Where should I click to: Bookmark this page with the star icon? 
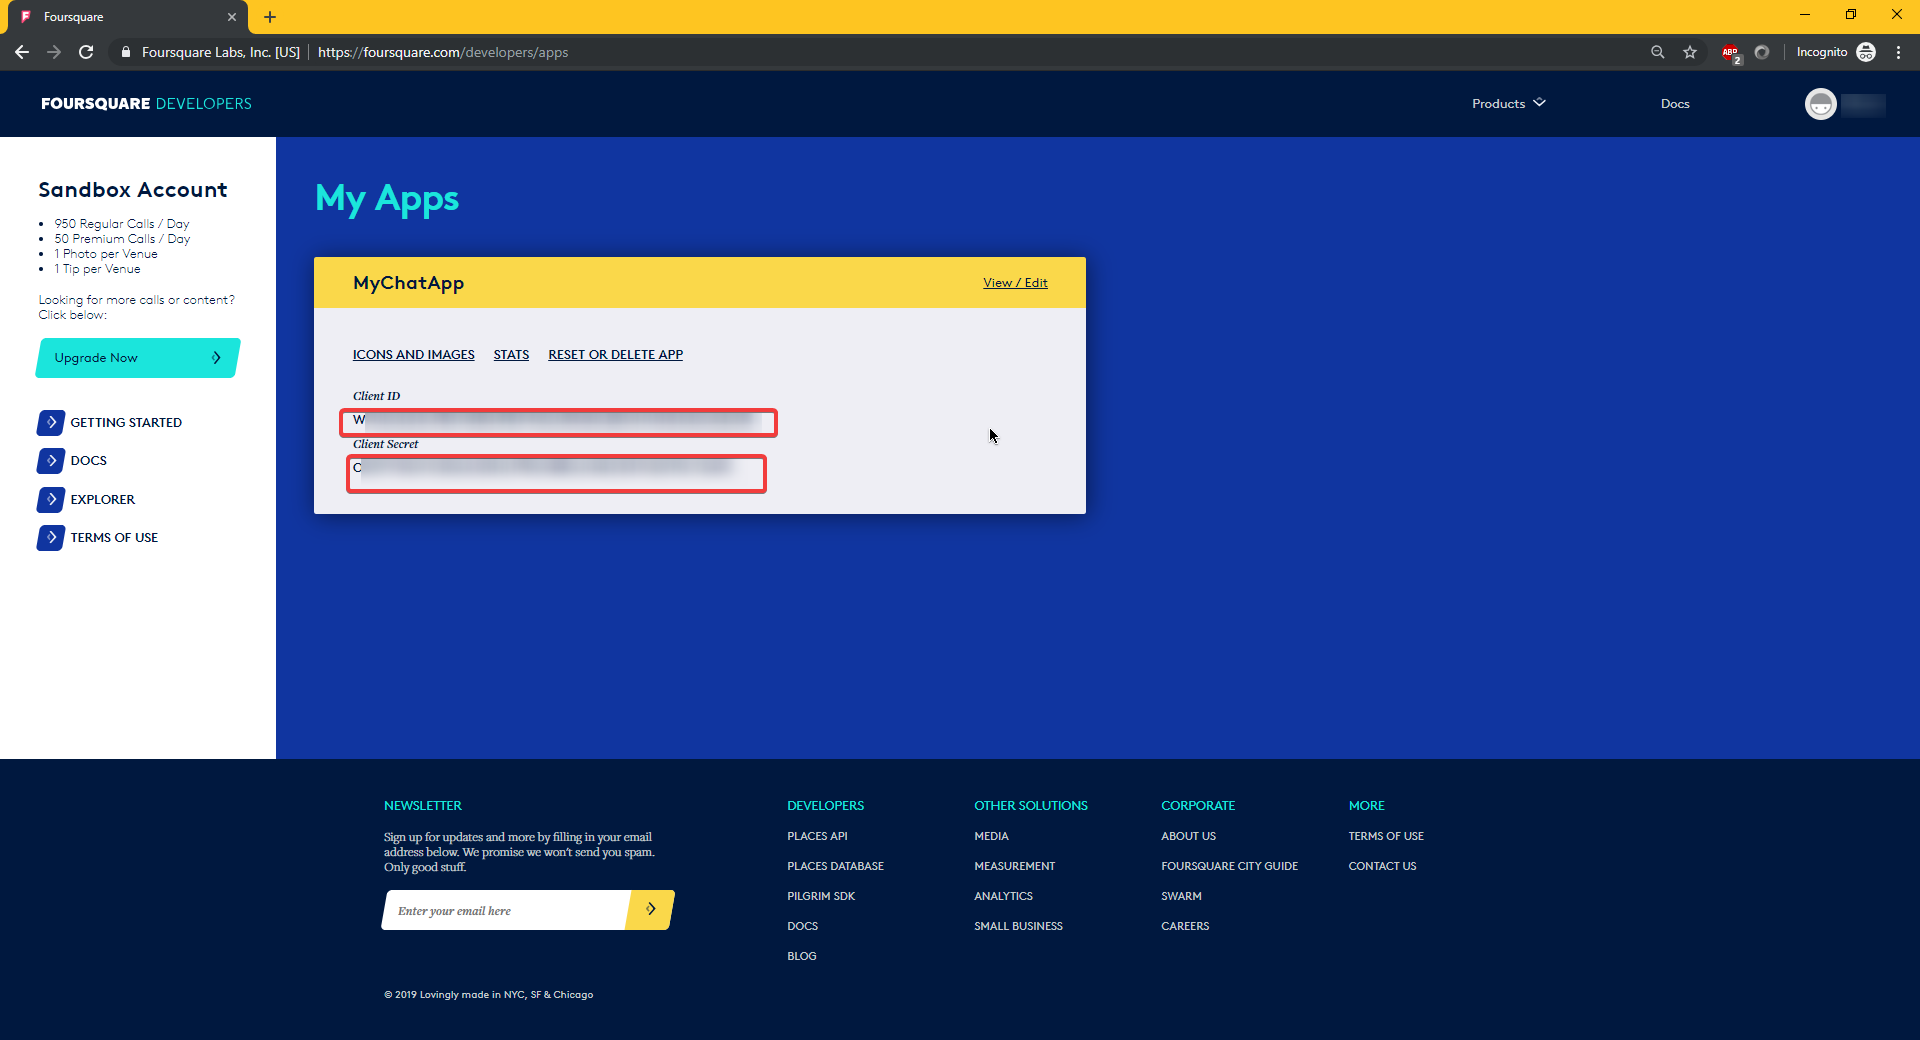tap(1690, 52)
